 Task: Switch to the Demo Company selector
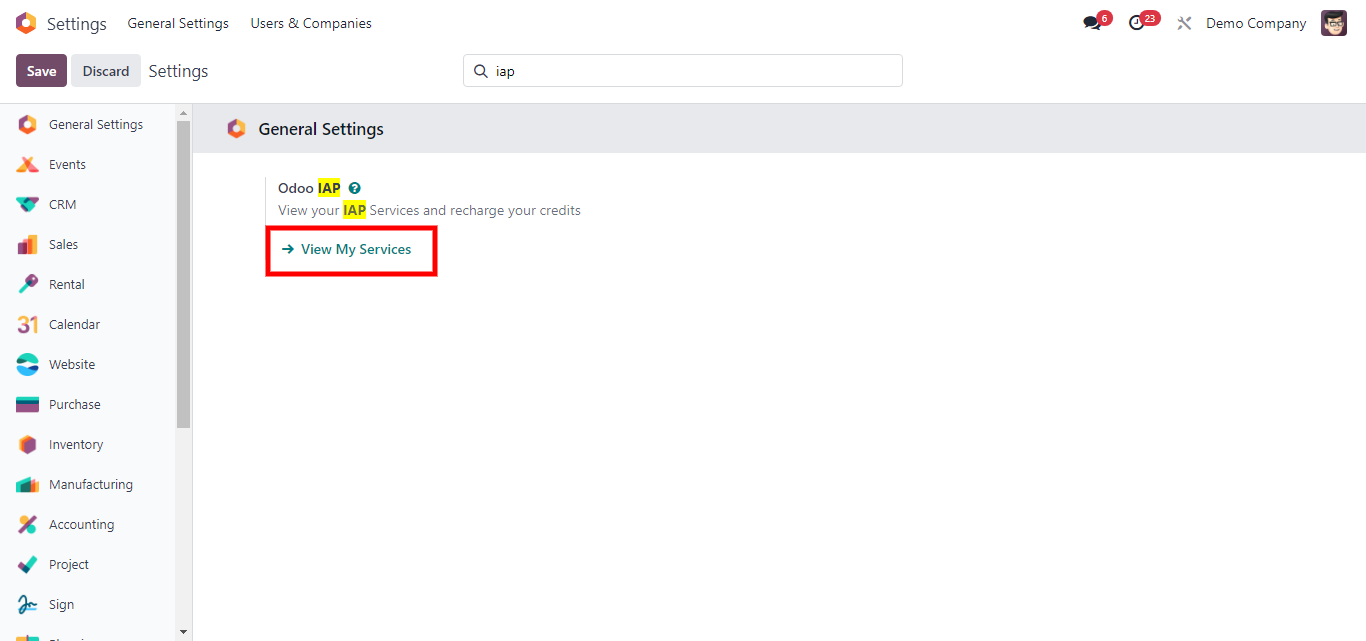point(1256,23)
